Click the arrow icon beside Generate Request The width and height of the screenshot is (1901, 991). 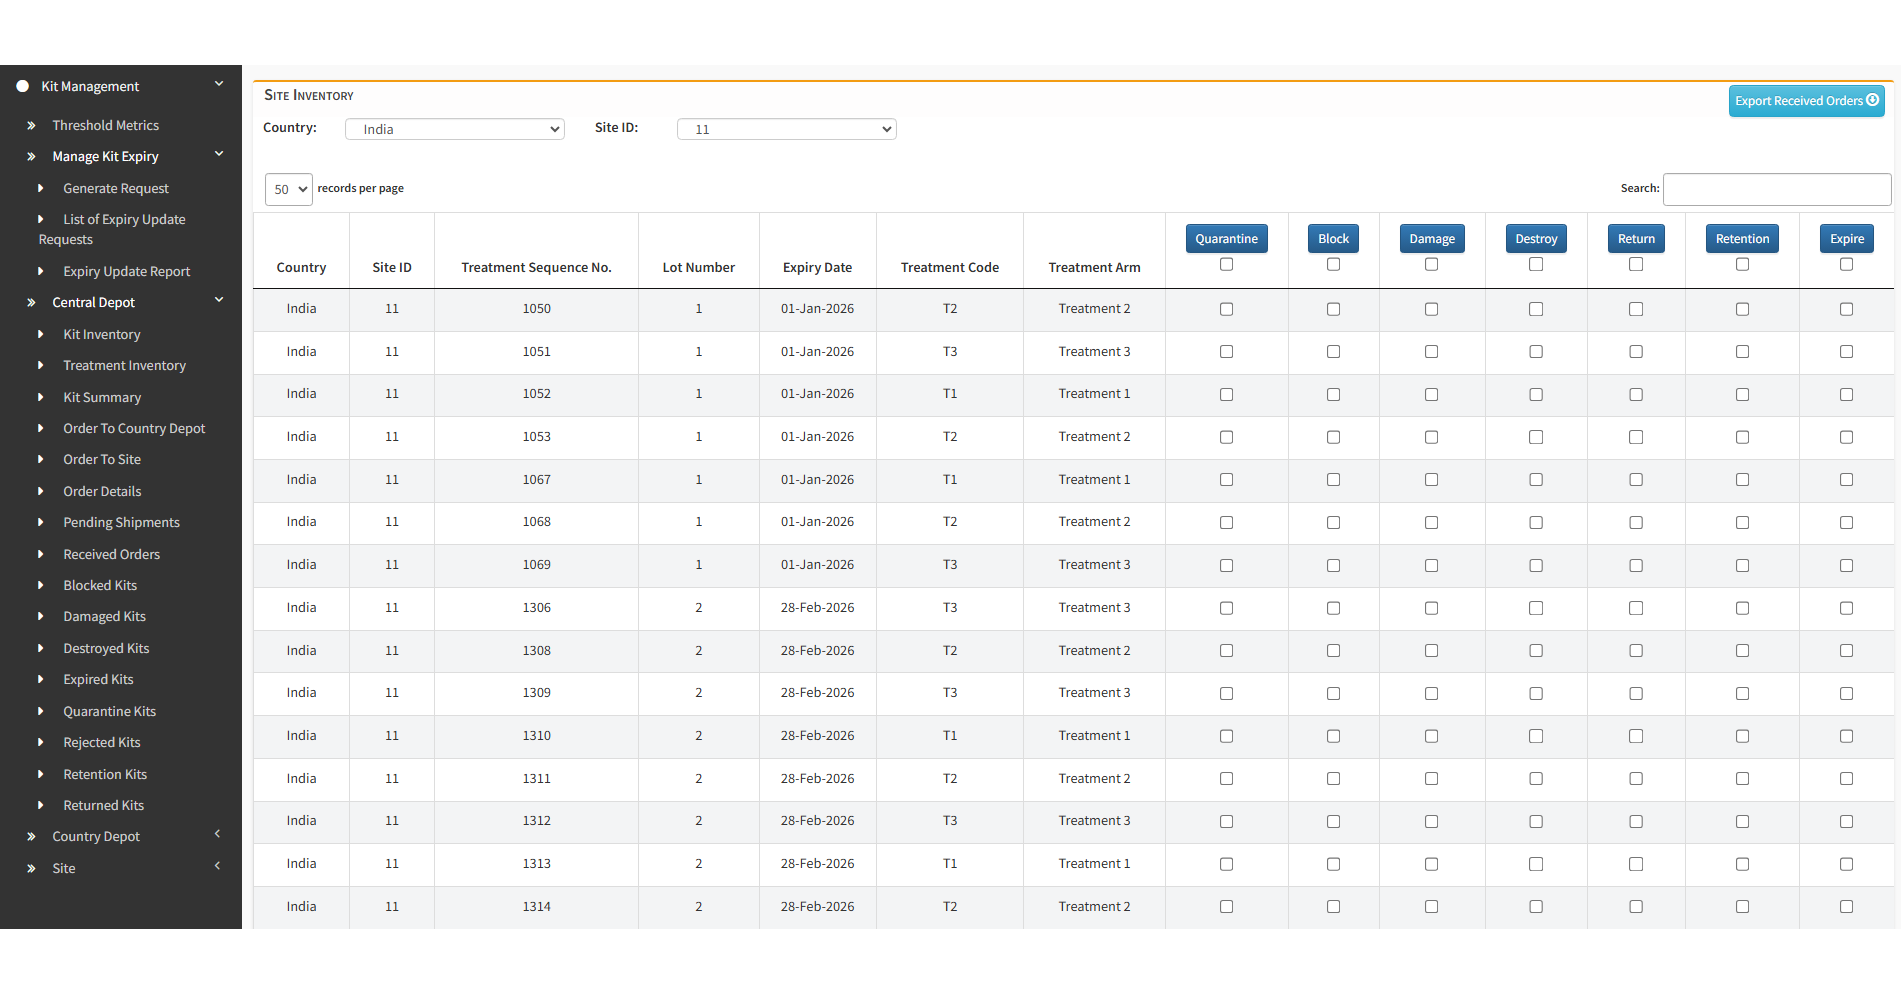pyautogui.click(x=41, y=188)
